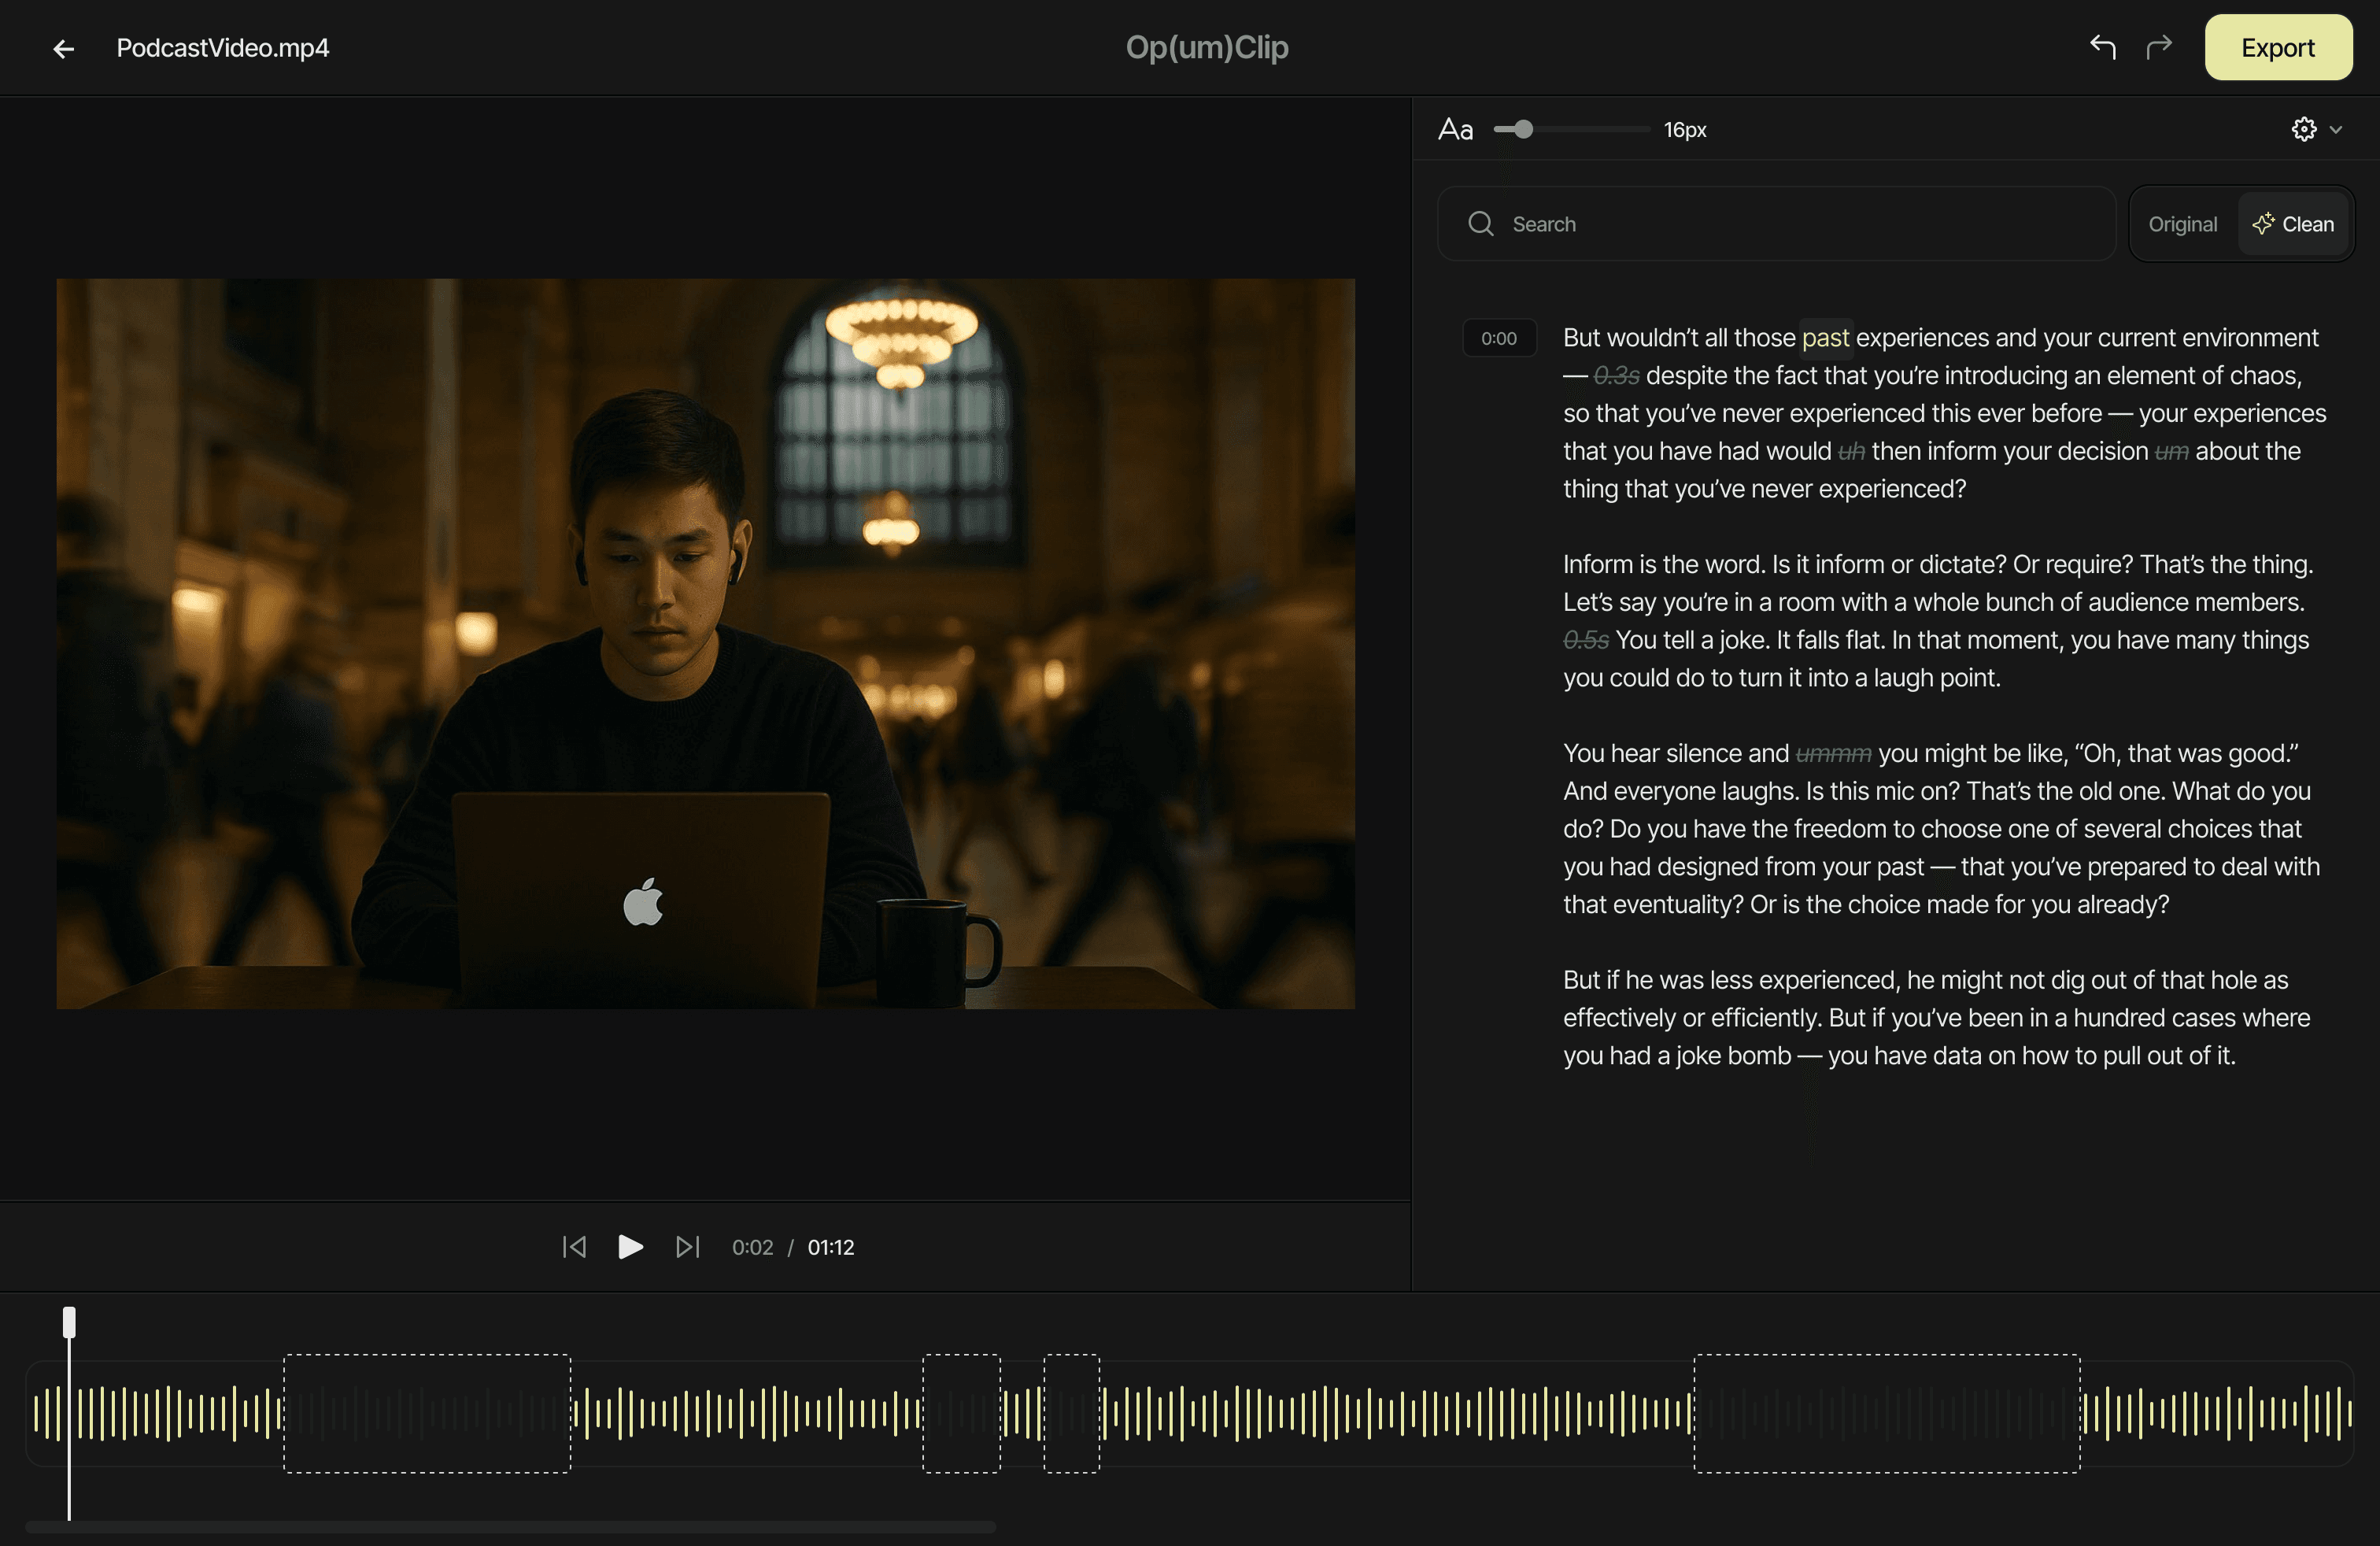Viewport: 2380px width, 1546px height.
Task: Select the first wide removed region on waveform
Action: (427, 1413)
